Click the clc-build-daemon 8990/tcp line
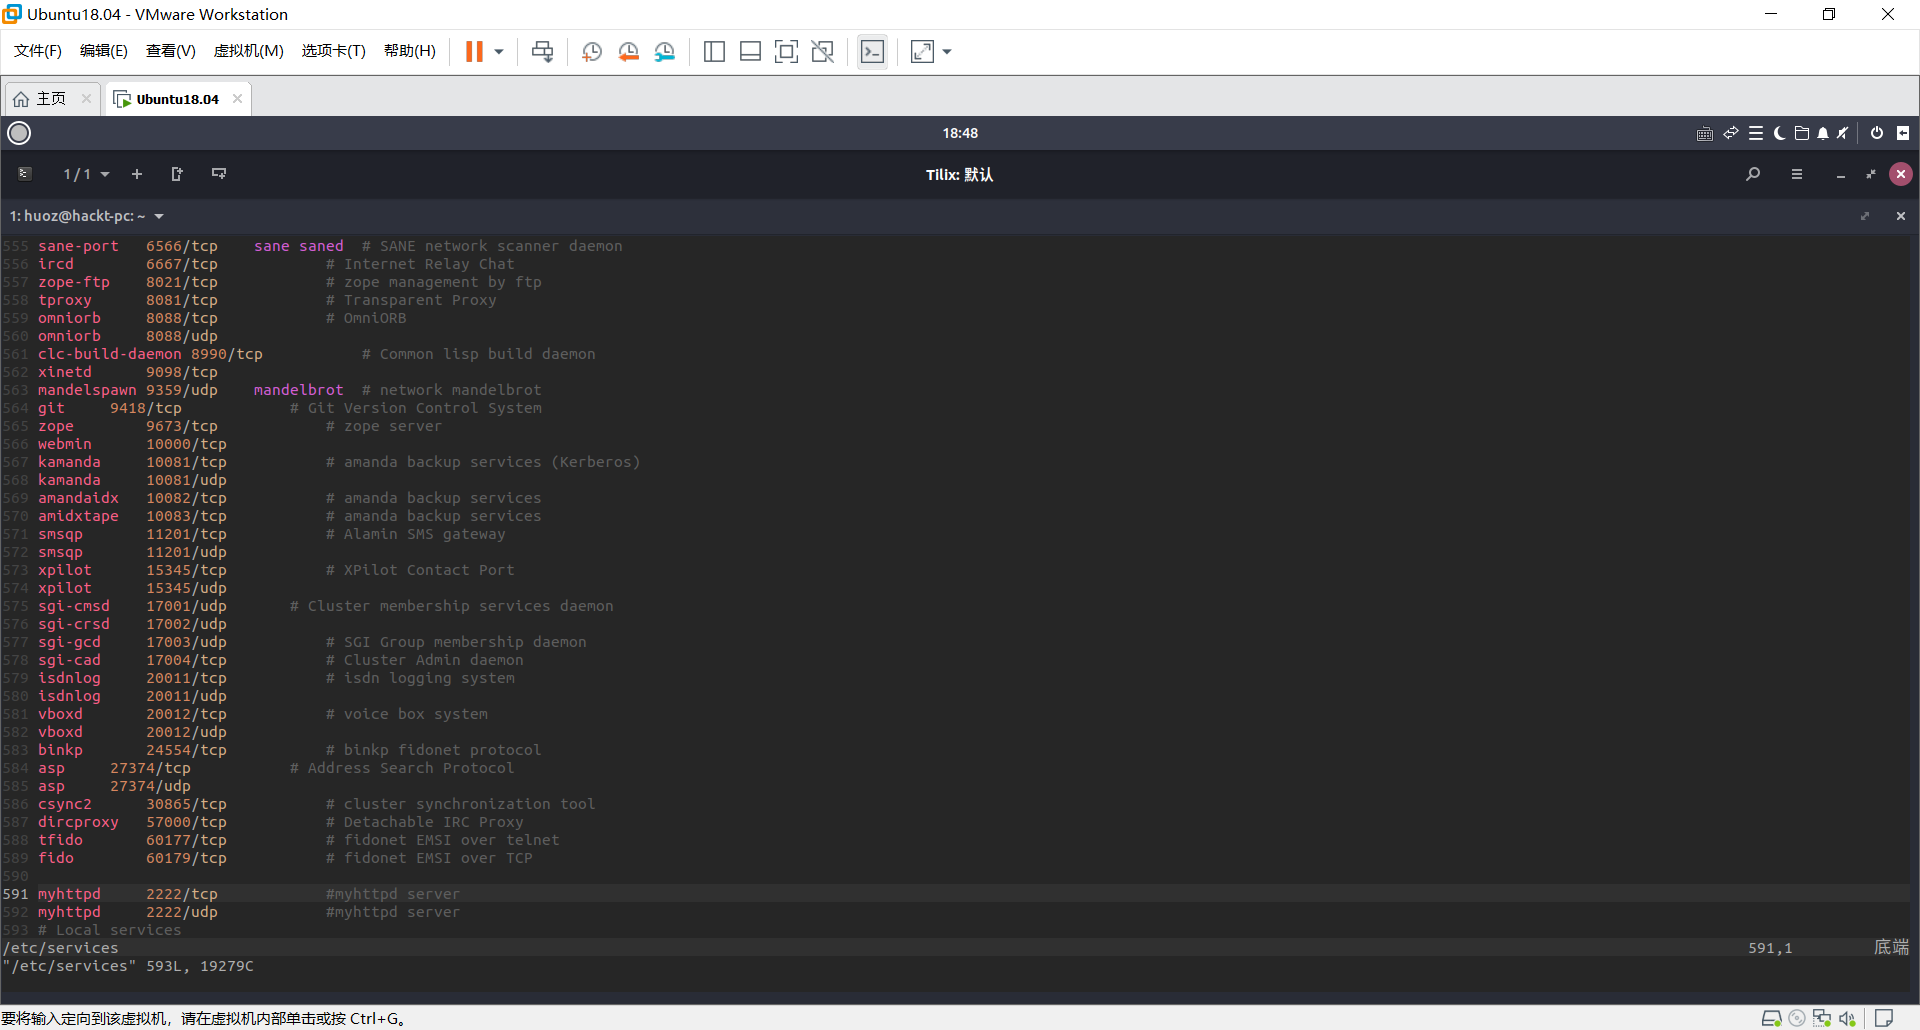This screenshot has height=1030, width=1920. (x=317, y=354)
